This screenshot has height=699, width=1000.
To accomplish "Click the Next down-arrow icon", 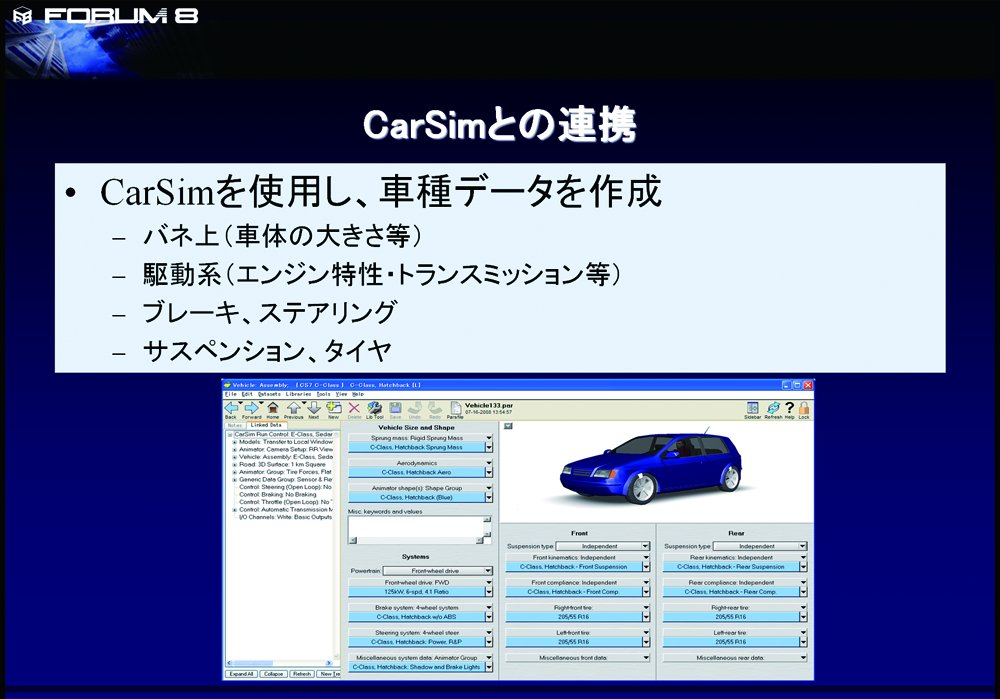I will (314, 408).
